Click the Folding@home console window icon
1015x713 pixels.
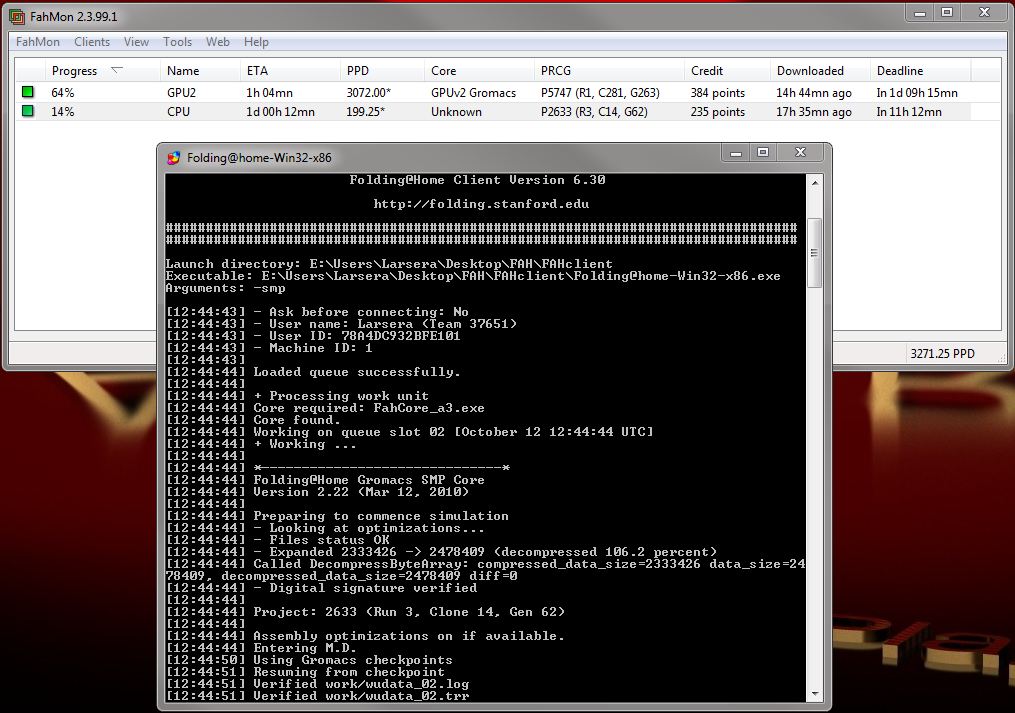point(173,157)
